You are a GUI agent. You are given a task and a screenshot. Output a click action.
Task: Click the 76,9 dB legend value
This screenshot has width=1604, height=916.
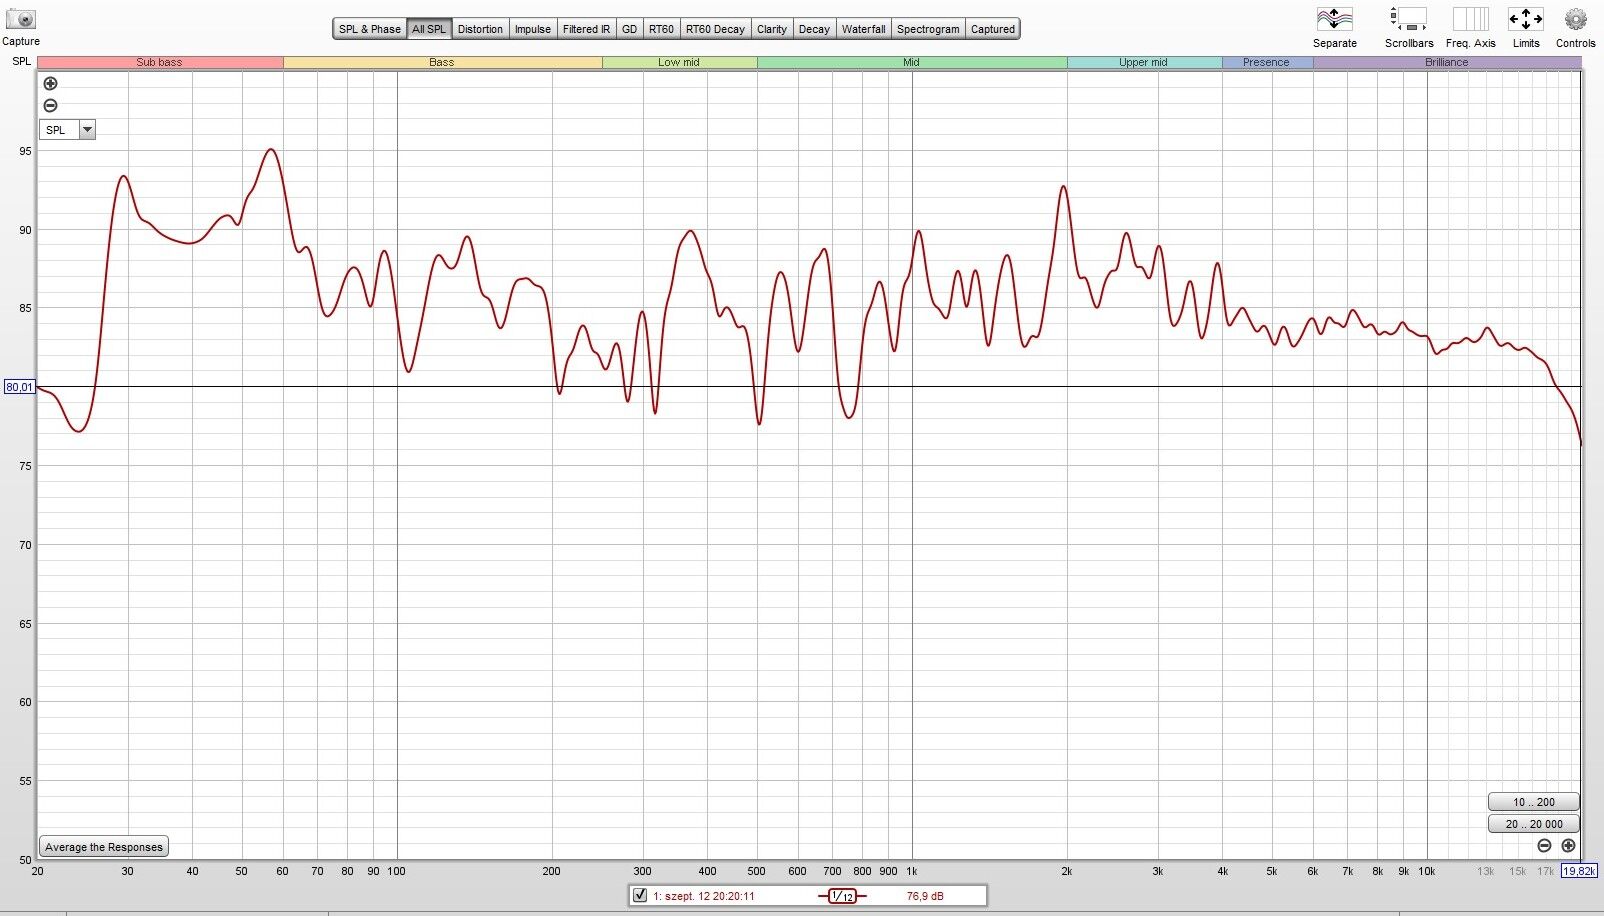(925, 896)
